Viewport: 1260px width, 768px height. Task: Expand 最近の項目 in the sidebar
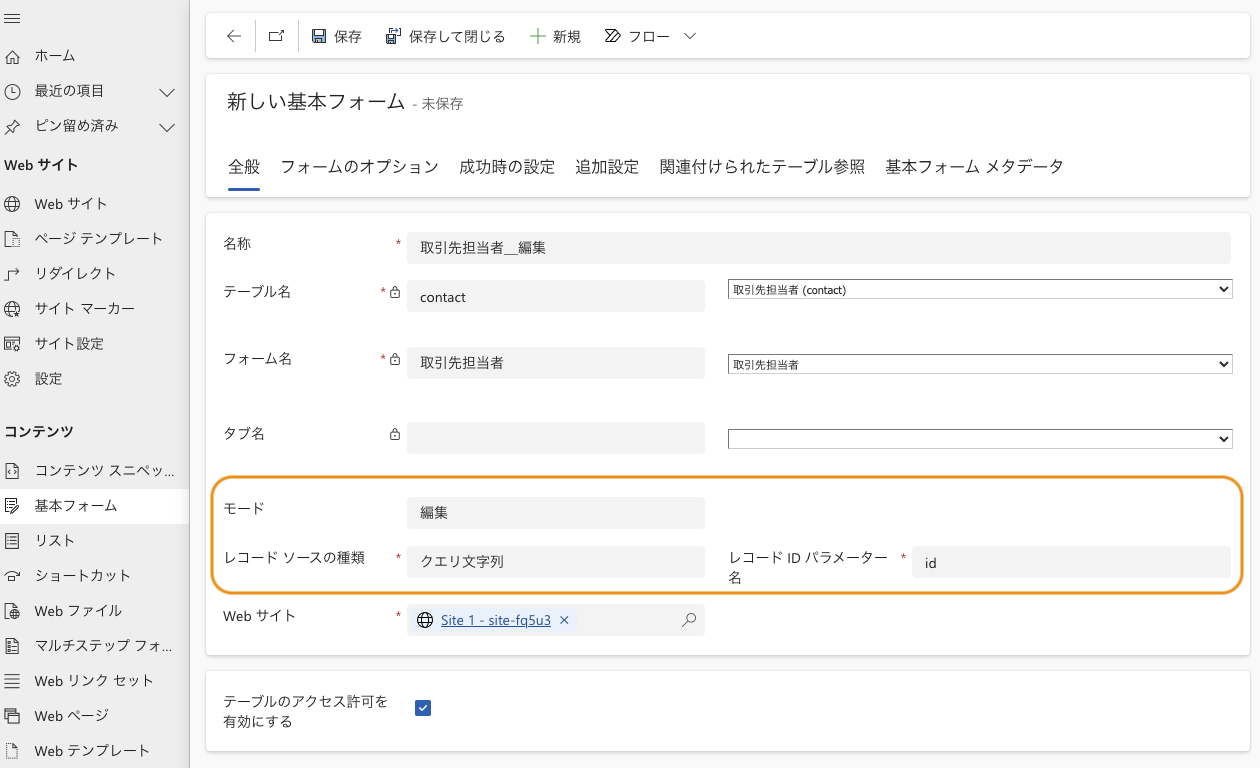click(x=167, y=92)
